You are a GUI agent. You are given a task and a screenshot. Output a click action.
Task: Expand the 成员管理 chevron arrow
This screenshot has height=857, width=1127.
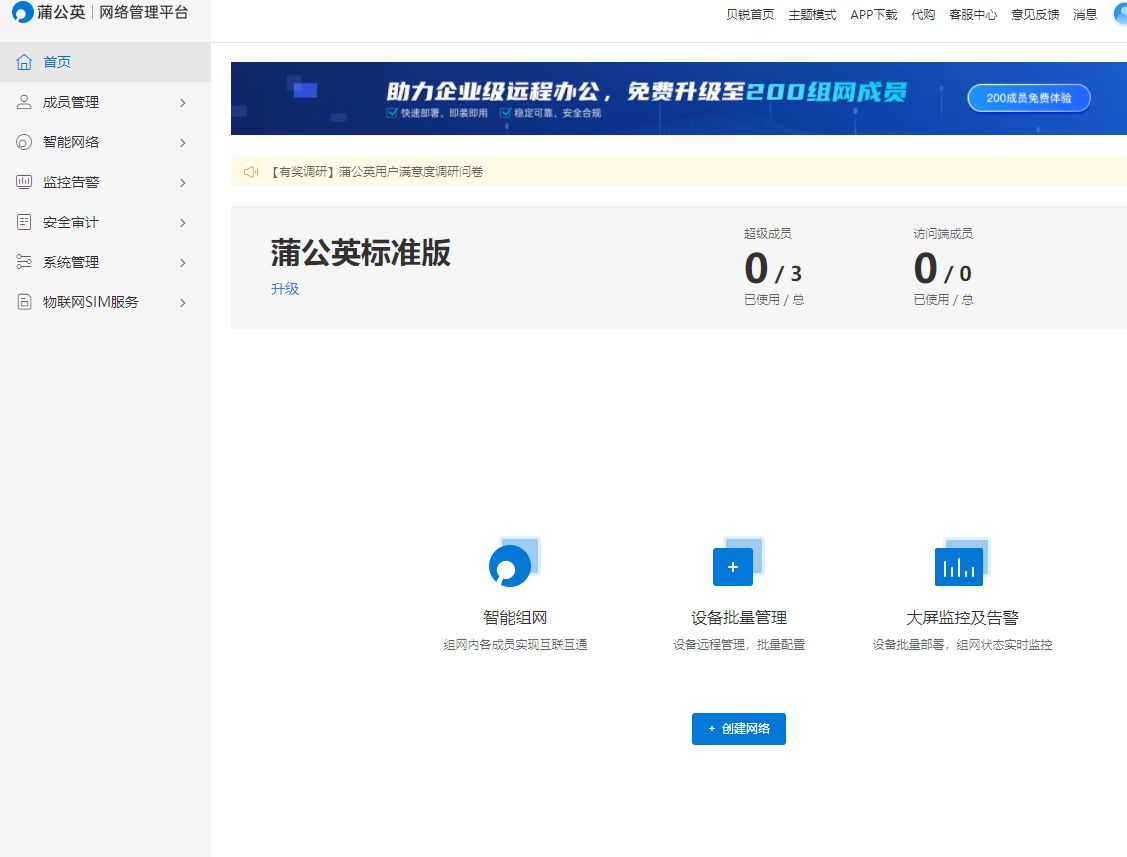183,102
